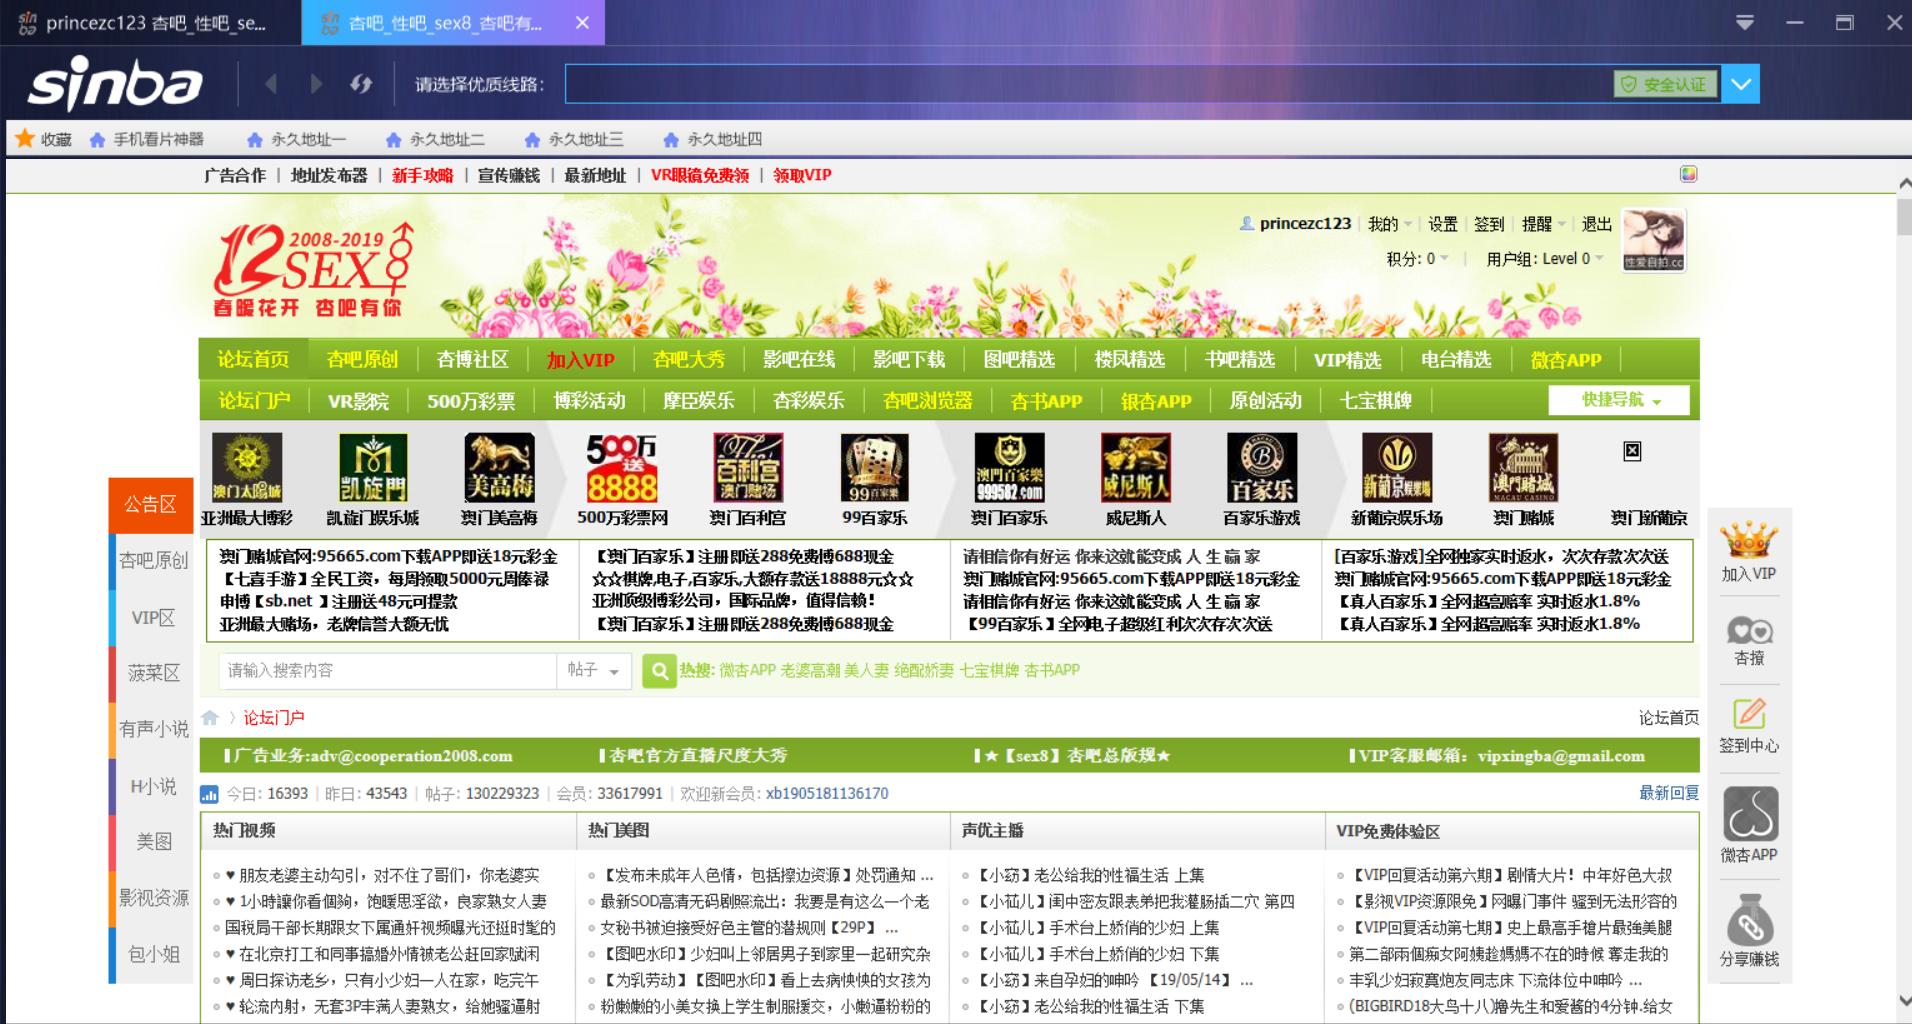Click the 退出 logout link
This screenshot has height=1024, width=1912.
(x=1596, y=224)
